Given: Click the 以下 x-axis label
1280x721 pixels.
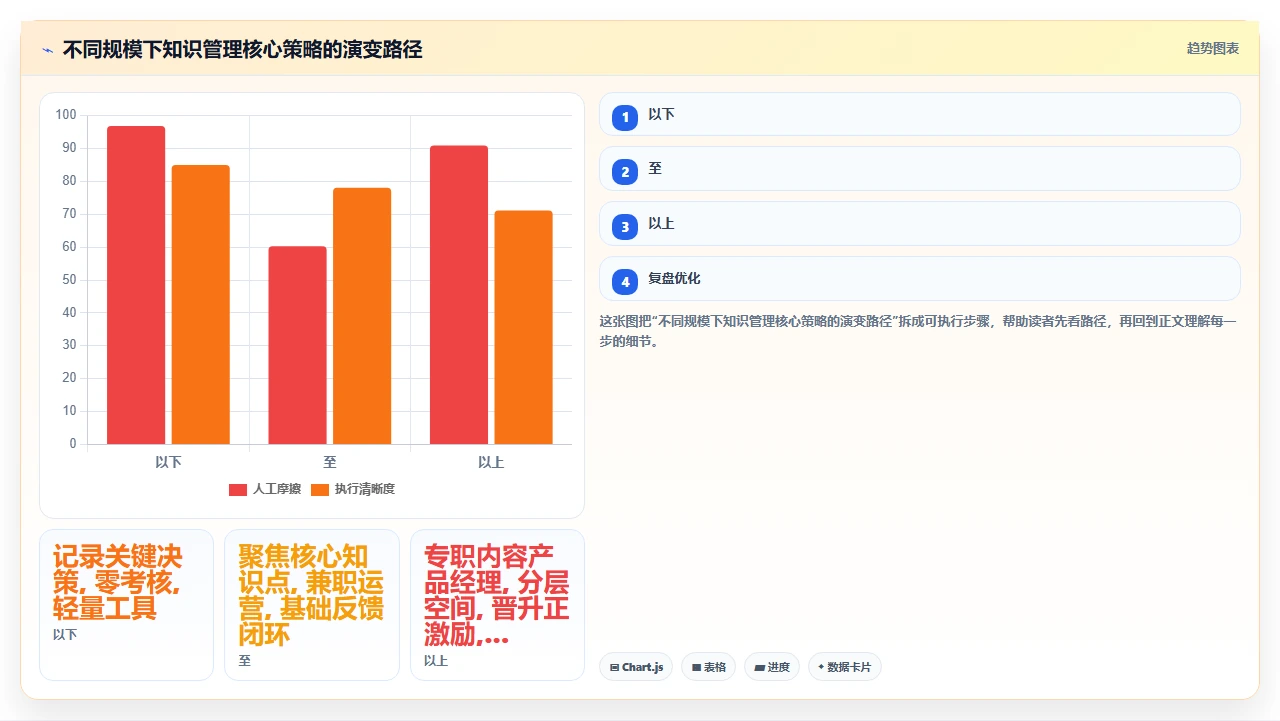Looking at the screenshot, I should point(168,462).
